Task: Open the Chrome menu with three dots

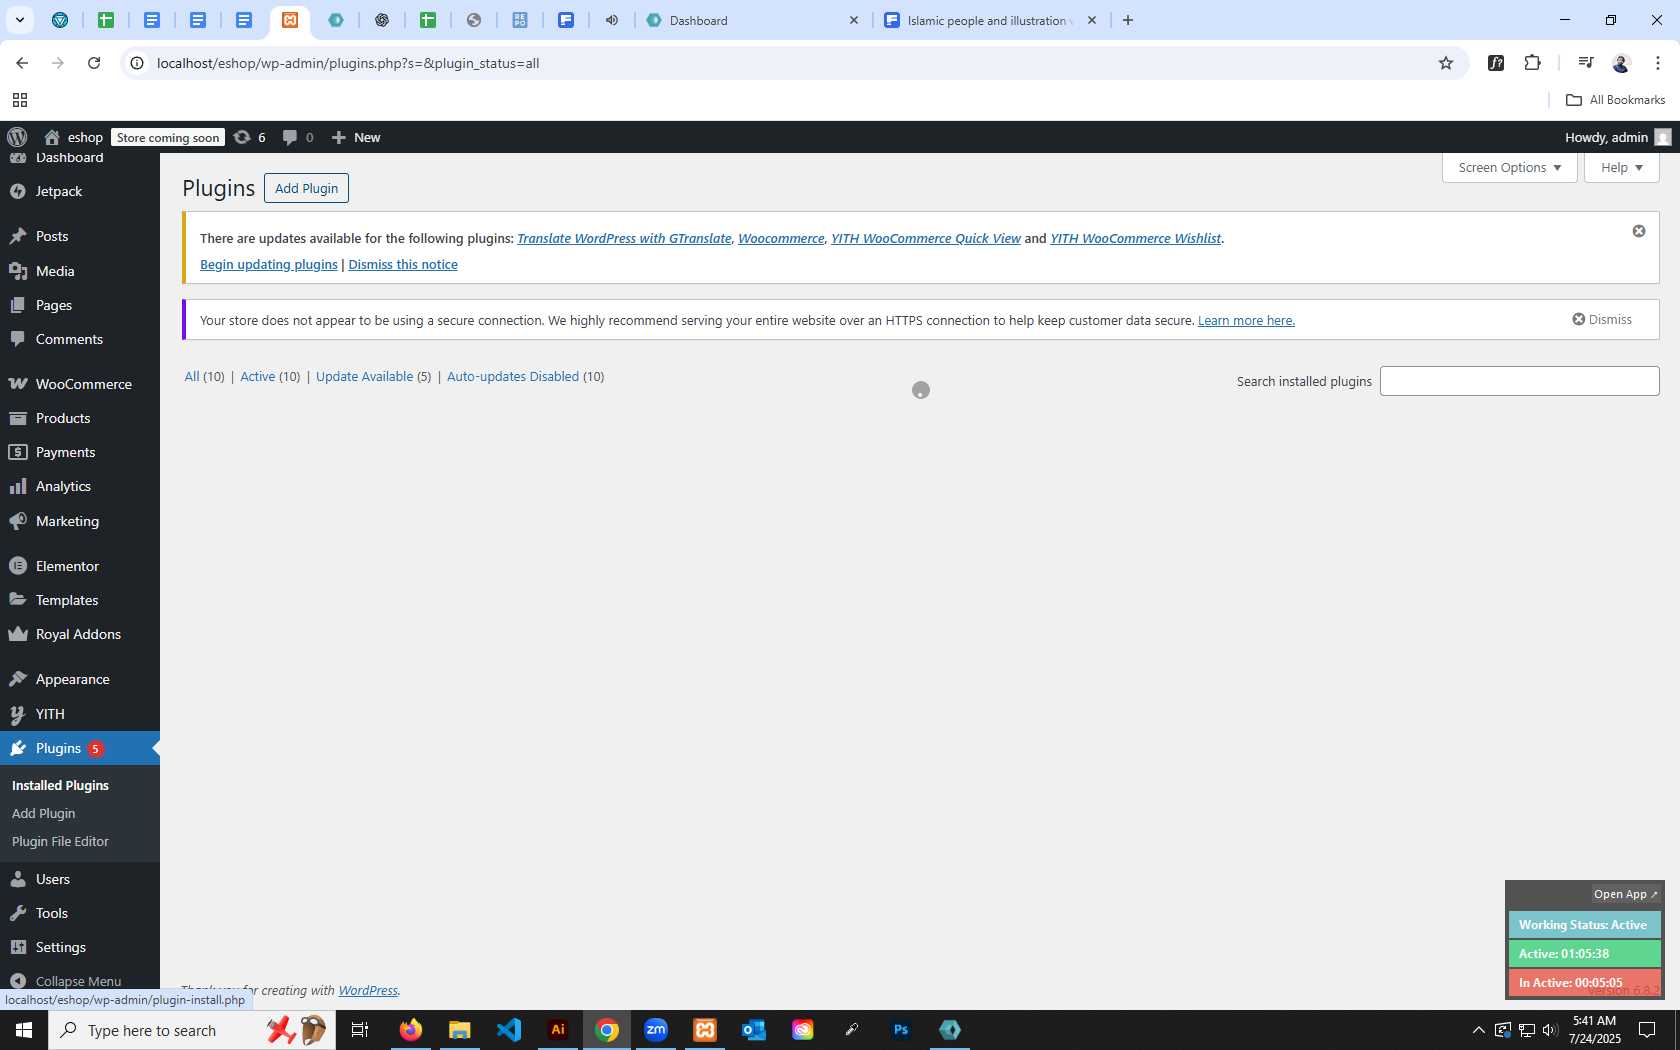Action: pyautogui.click(x=1658, y=63)
